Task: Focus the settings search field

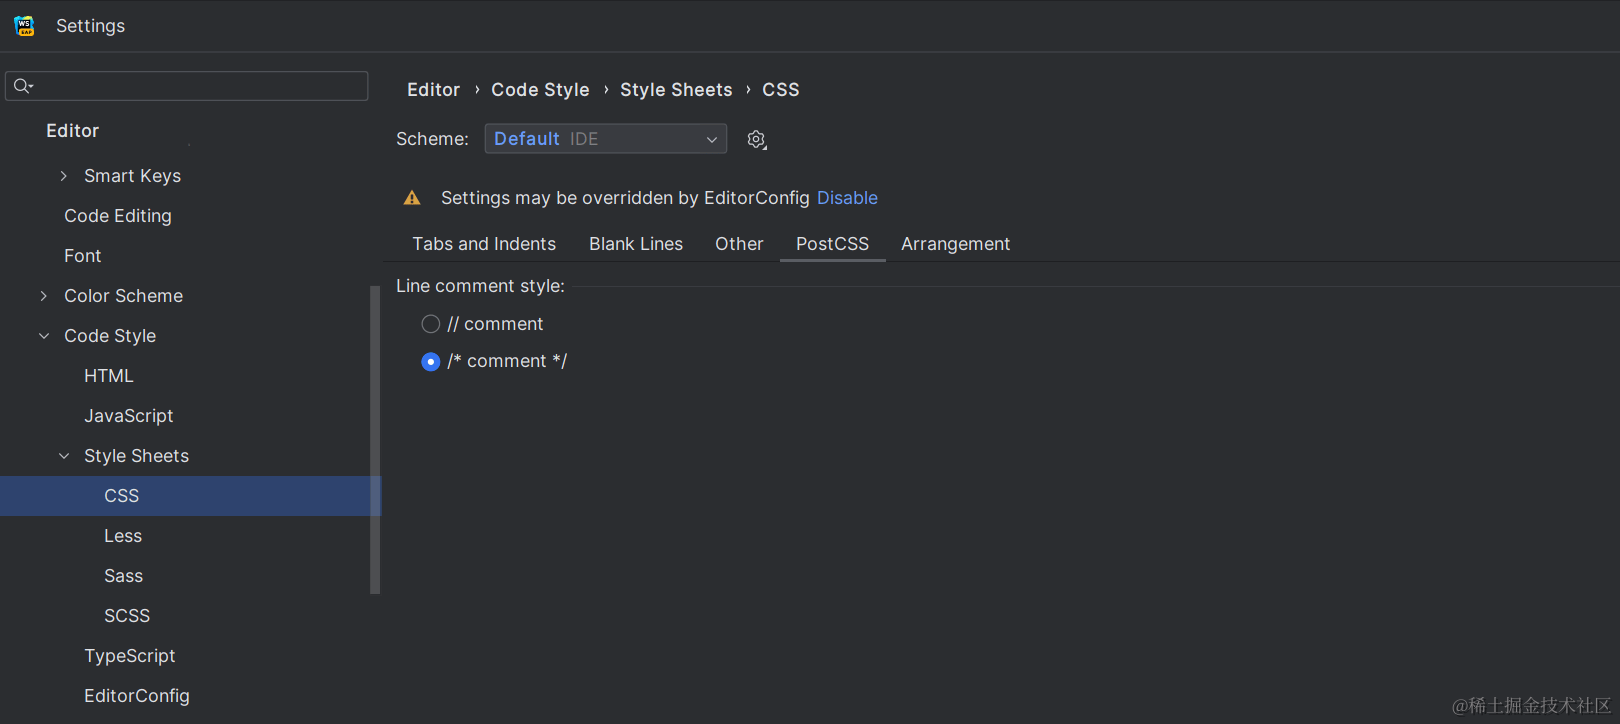Action: [x=187, y=86]
